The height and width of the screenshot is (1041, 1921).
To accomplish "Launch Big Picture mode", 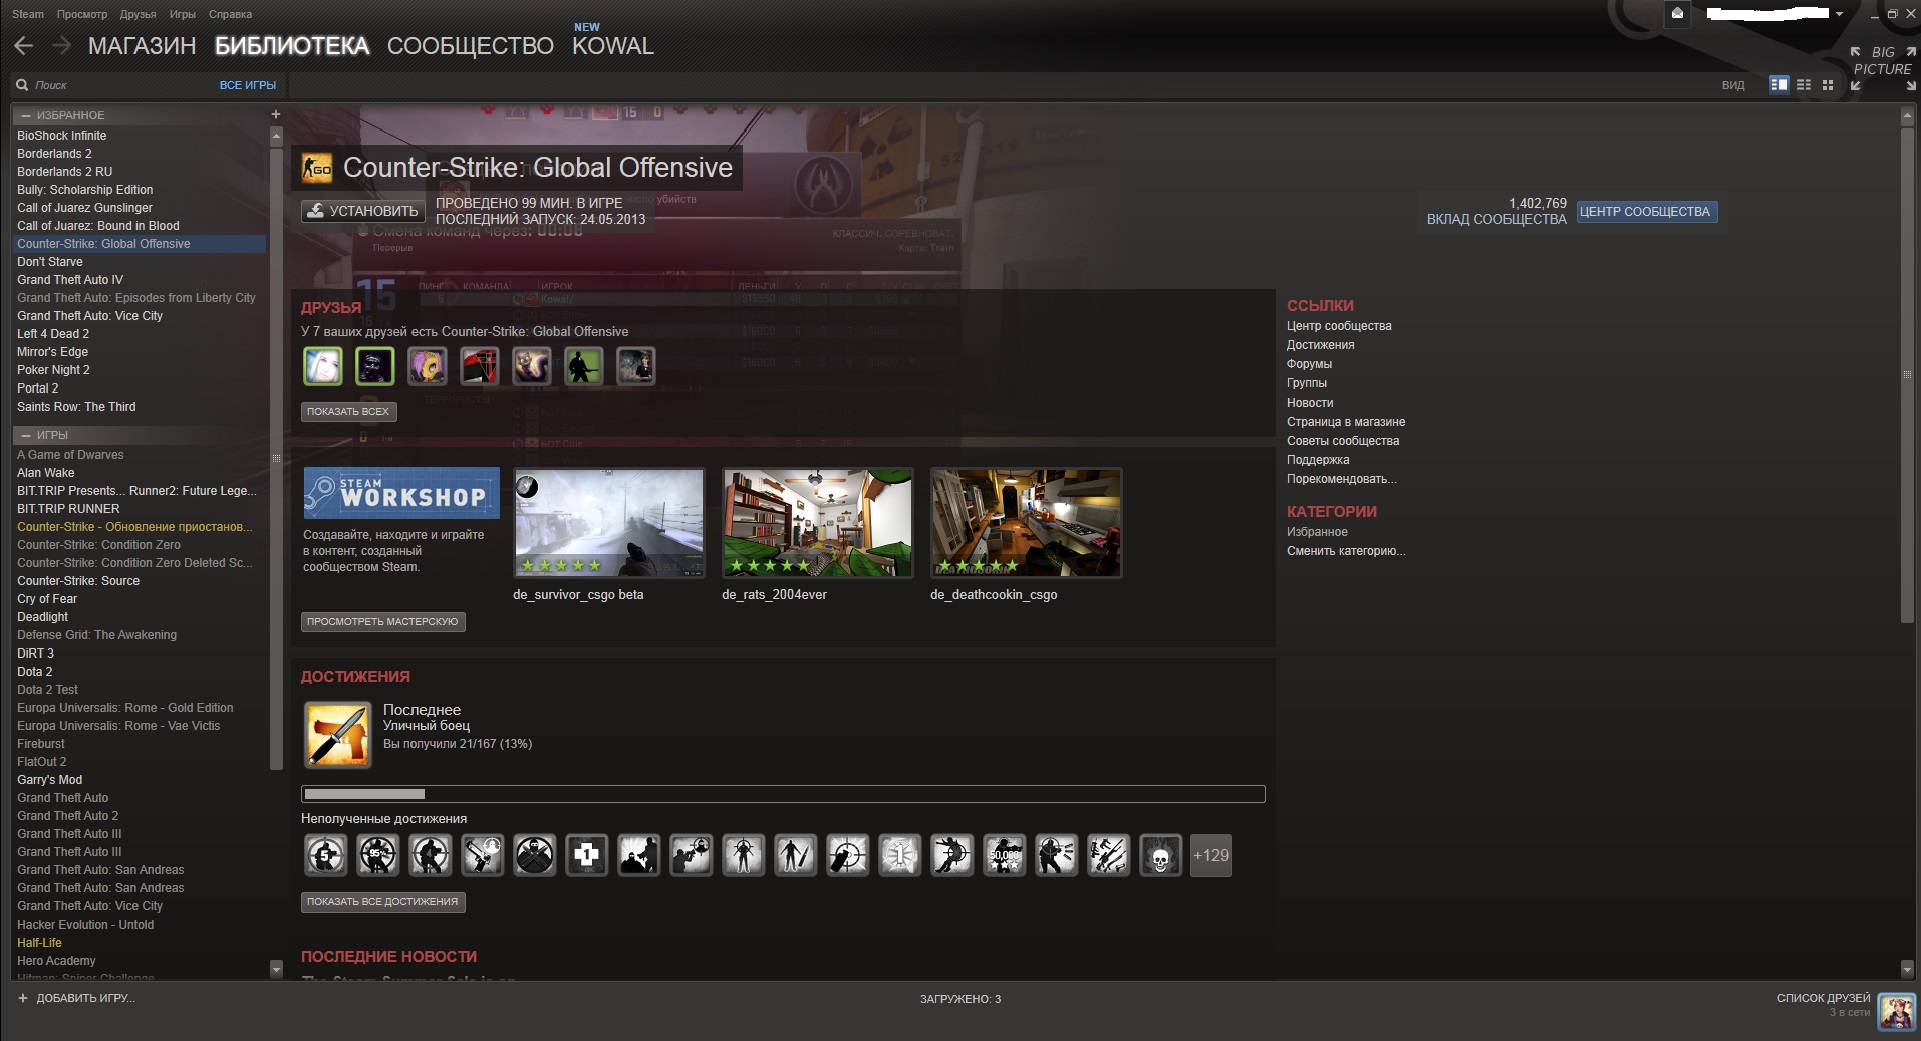I will [x=1882, y=67].
